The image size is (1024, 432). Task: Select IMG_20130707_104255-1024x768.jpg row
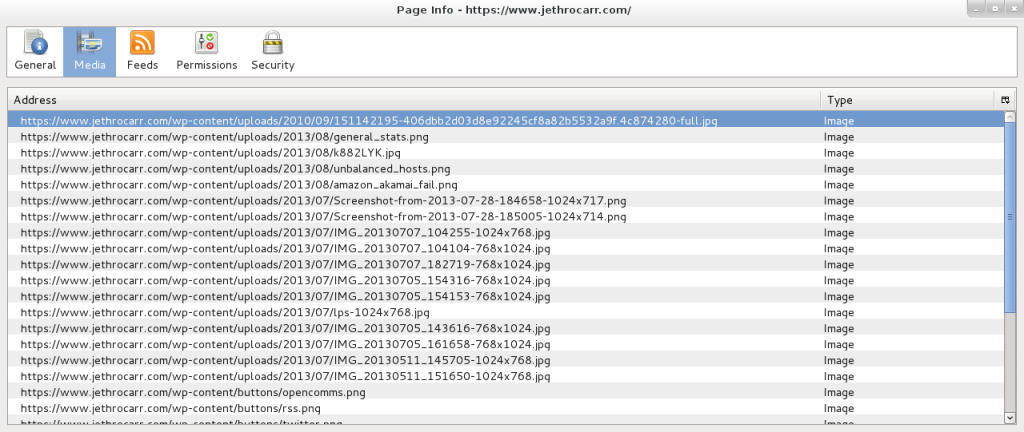click(x=506, y=233)
